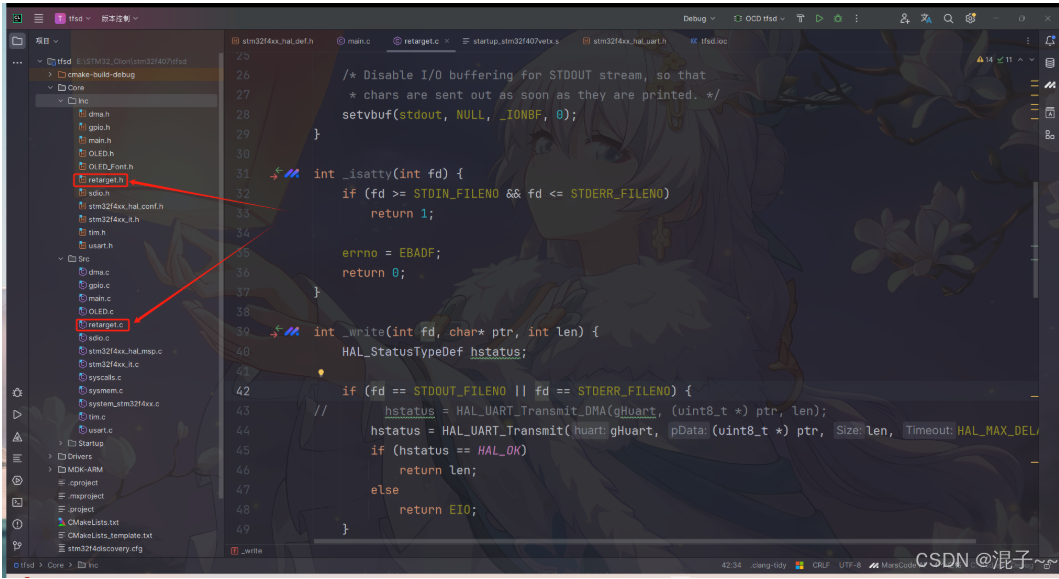1059x579 pixels.
Task: Open the Git version control tool window
Action: point(18,545)
